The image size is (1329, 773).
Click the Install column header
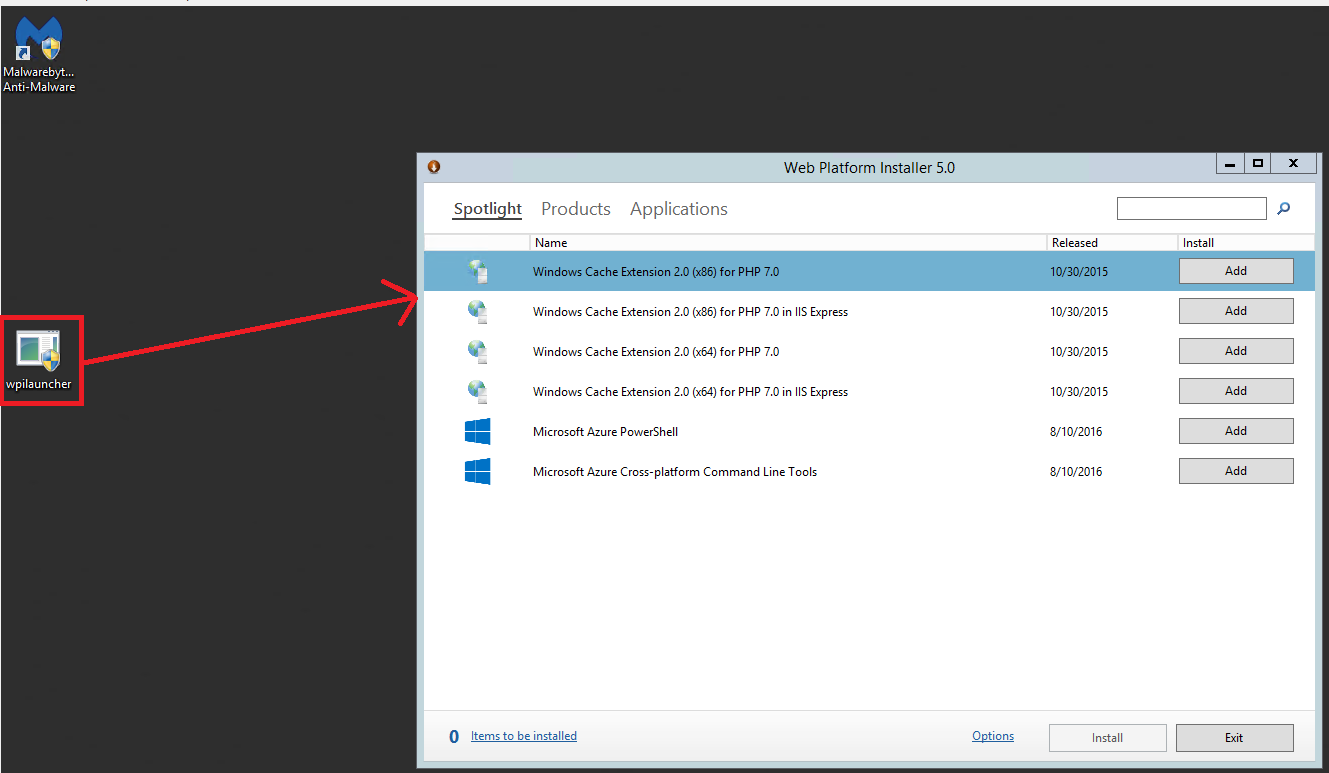(x=1246, y=243)
